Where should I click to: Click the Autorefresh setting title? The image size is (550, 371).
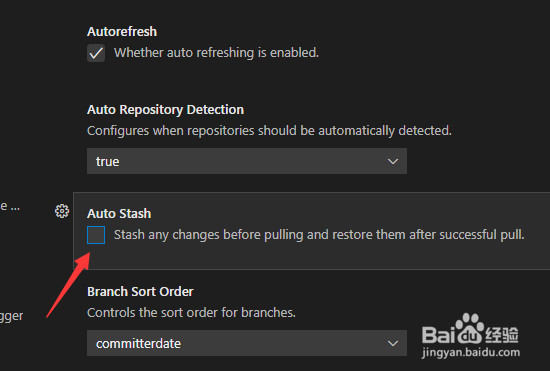point(122,32)
